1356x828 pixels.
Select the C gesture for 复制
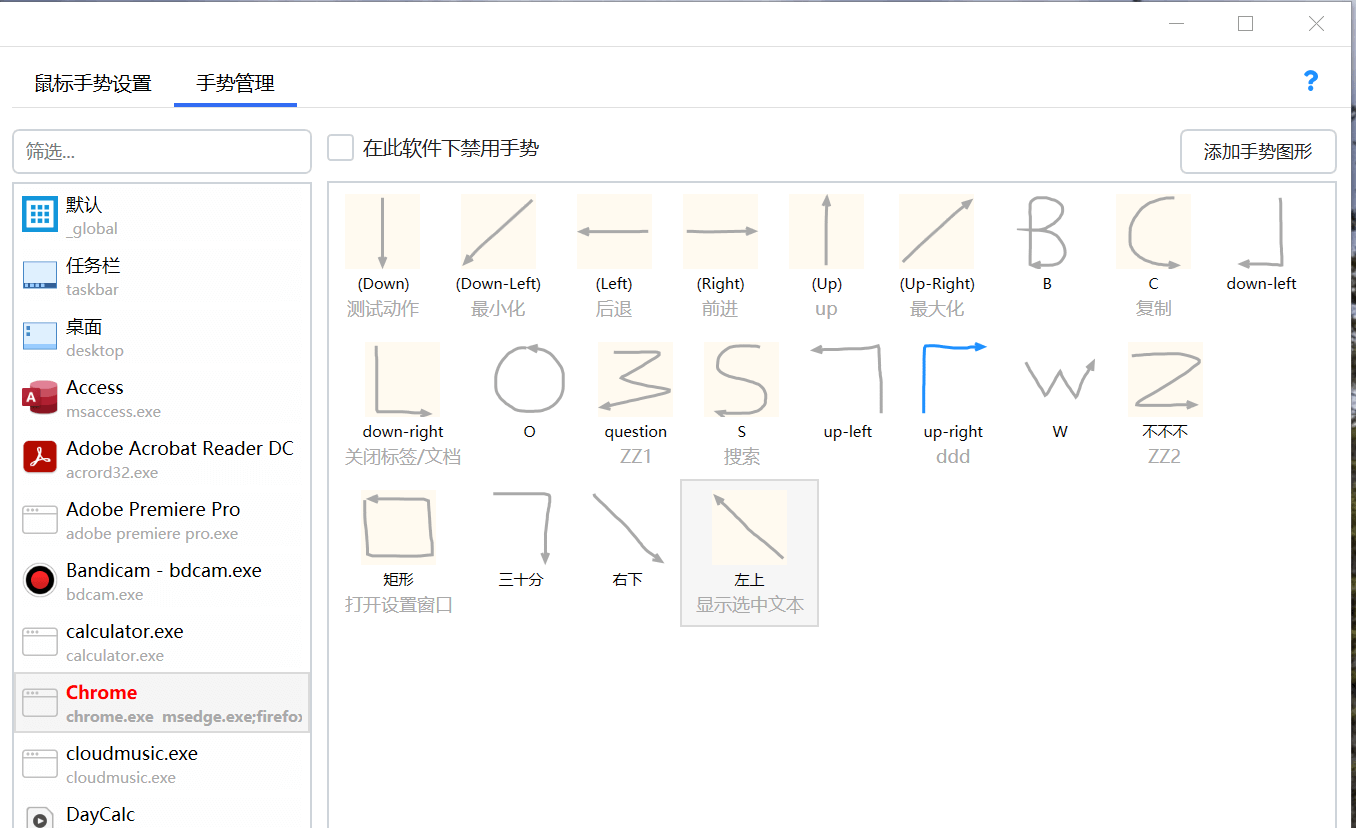pos(1153,232)
